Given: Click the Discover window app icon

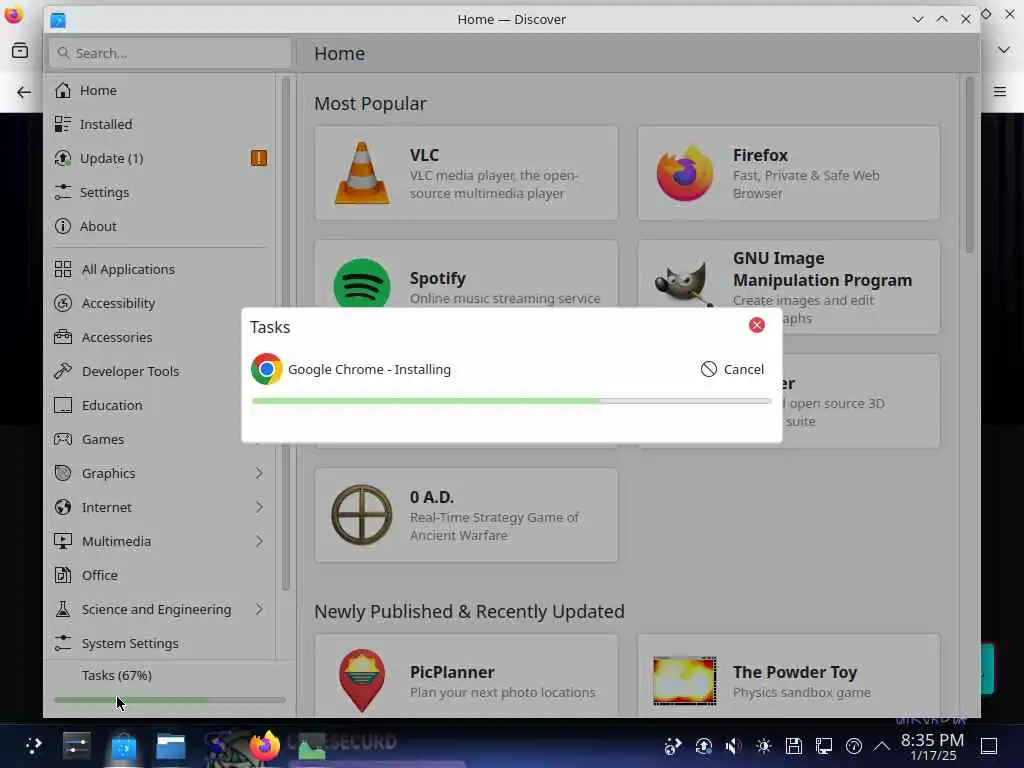Looking at the screenshot, I should pyautogui.click(x=58, y=20).
